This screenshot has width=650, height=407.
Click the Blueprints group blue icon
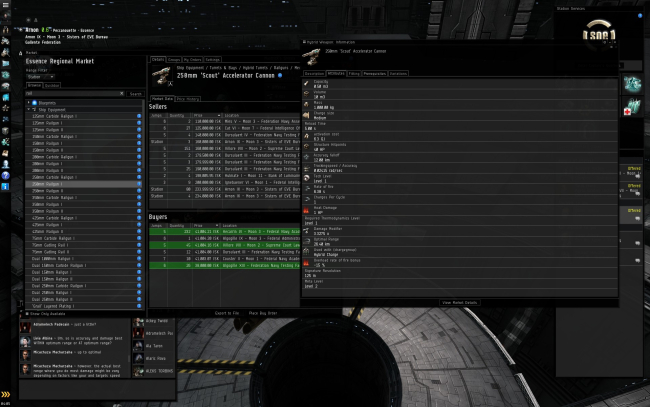click(34, 103)
